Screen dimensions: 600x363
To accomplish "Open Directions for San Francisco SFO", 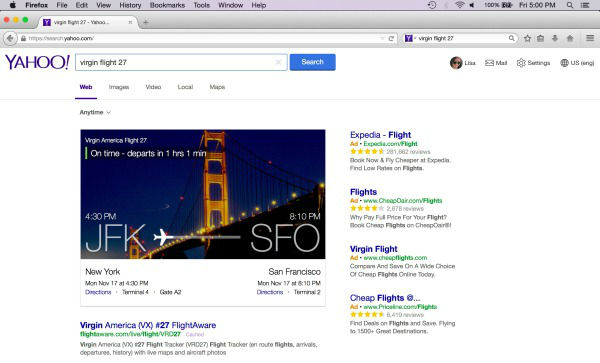I will coord(270,292).
